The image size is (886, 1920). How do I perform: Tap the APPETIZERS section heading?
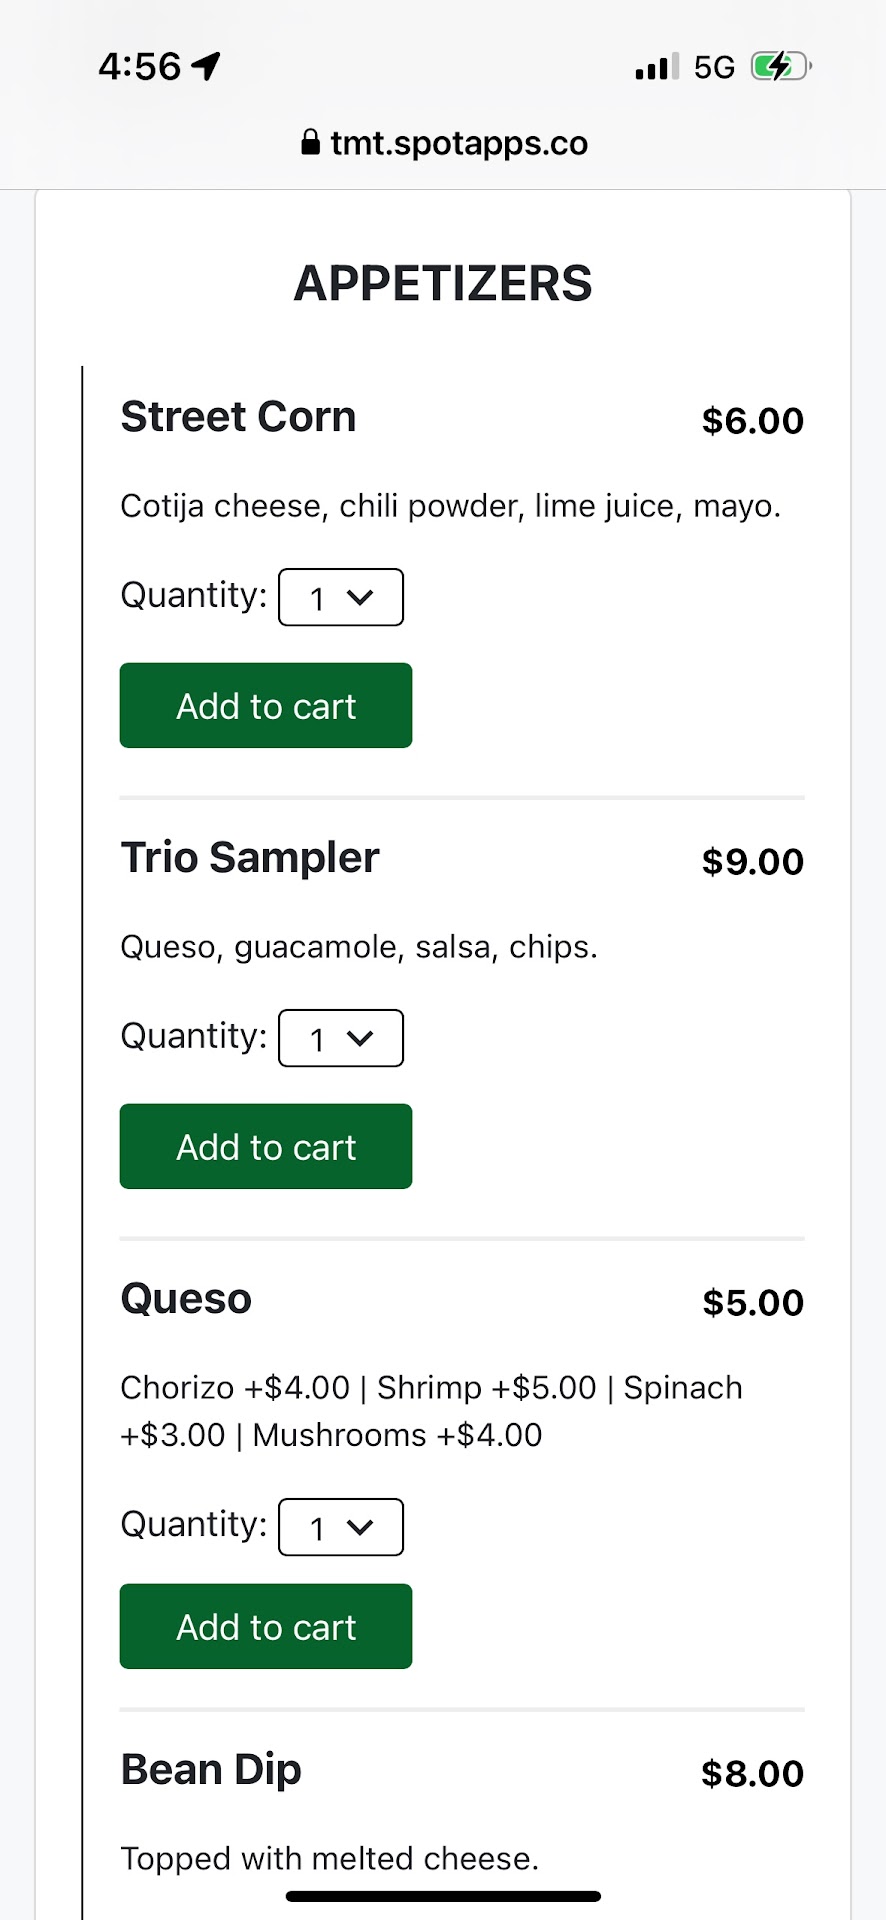pyautogui.click(x=443, y=283)
